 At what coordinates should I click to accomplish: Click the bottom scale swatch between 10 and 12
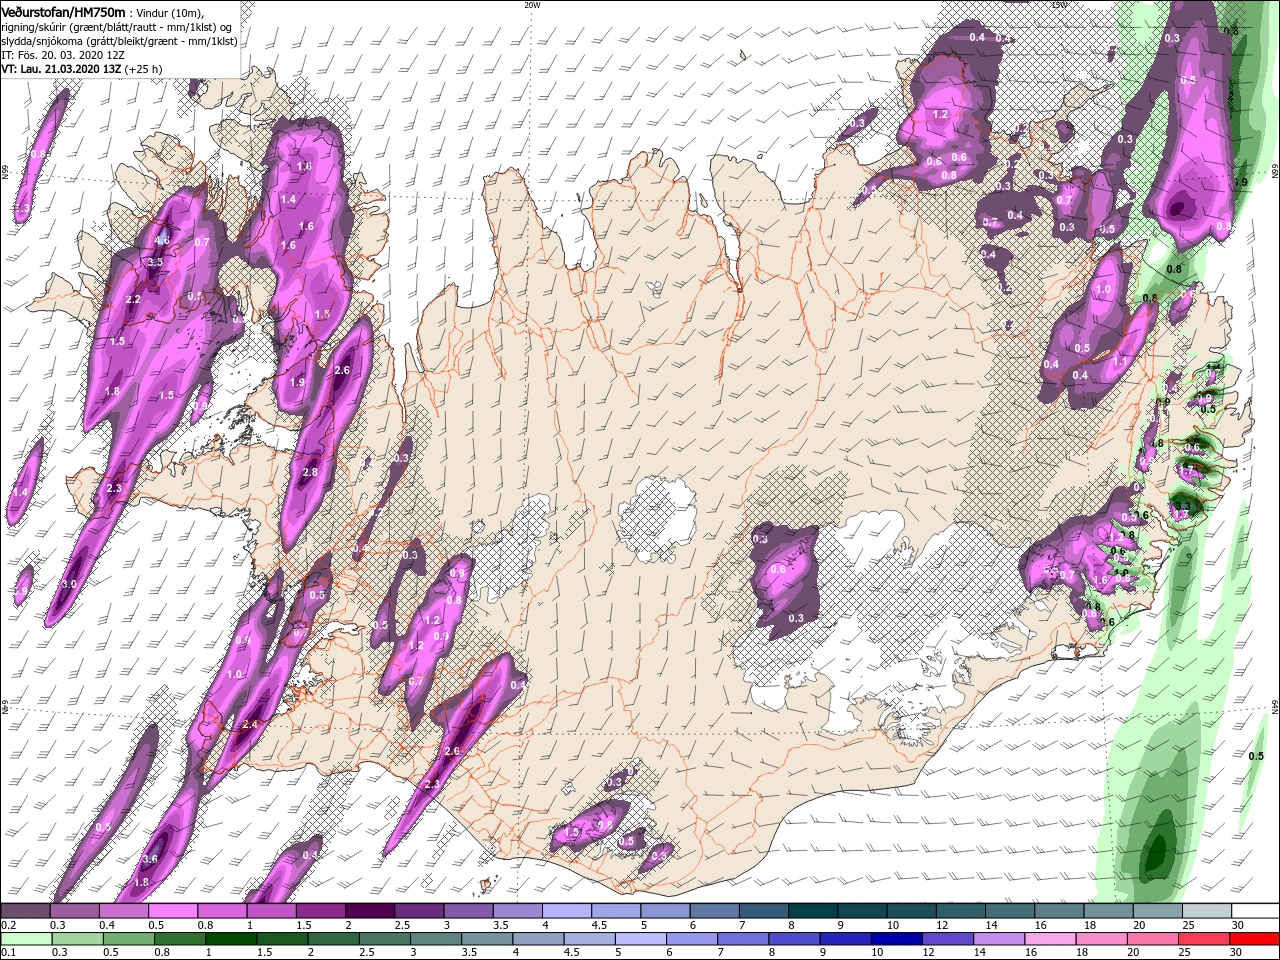click(895, 939)
